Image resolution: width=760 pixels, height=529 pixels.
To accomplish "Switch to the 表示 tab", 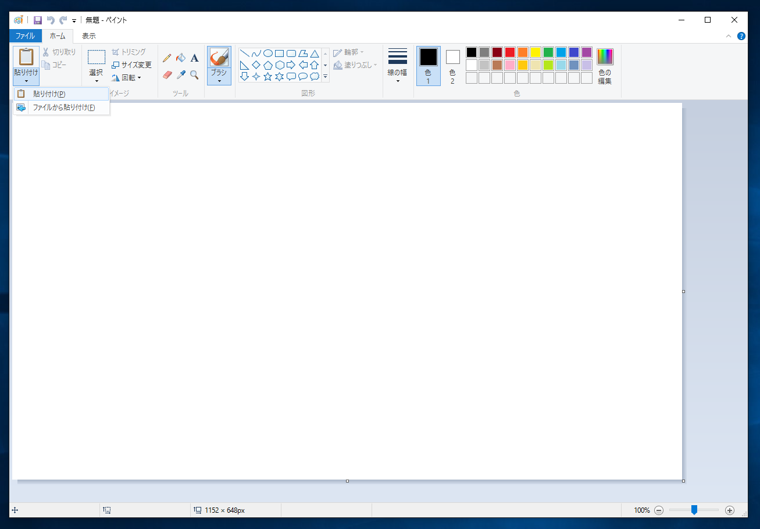I will 89,36.
